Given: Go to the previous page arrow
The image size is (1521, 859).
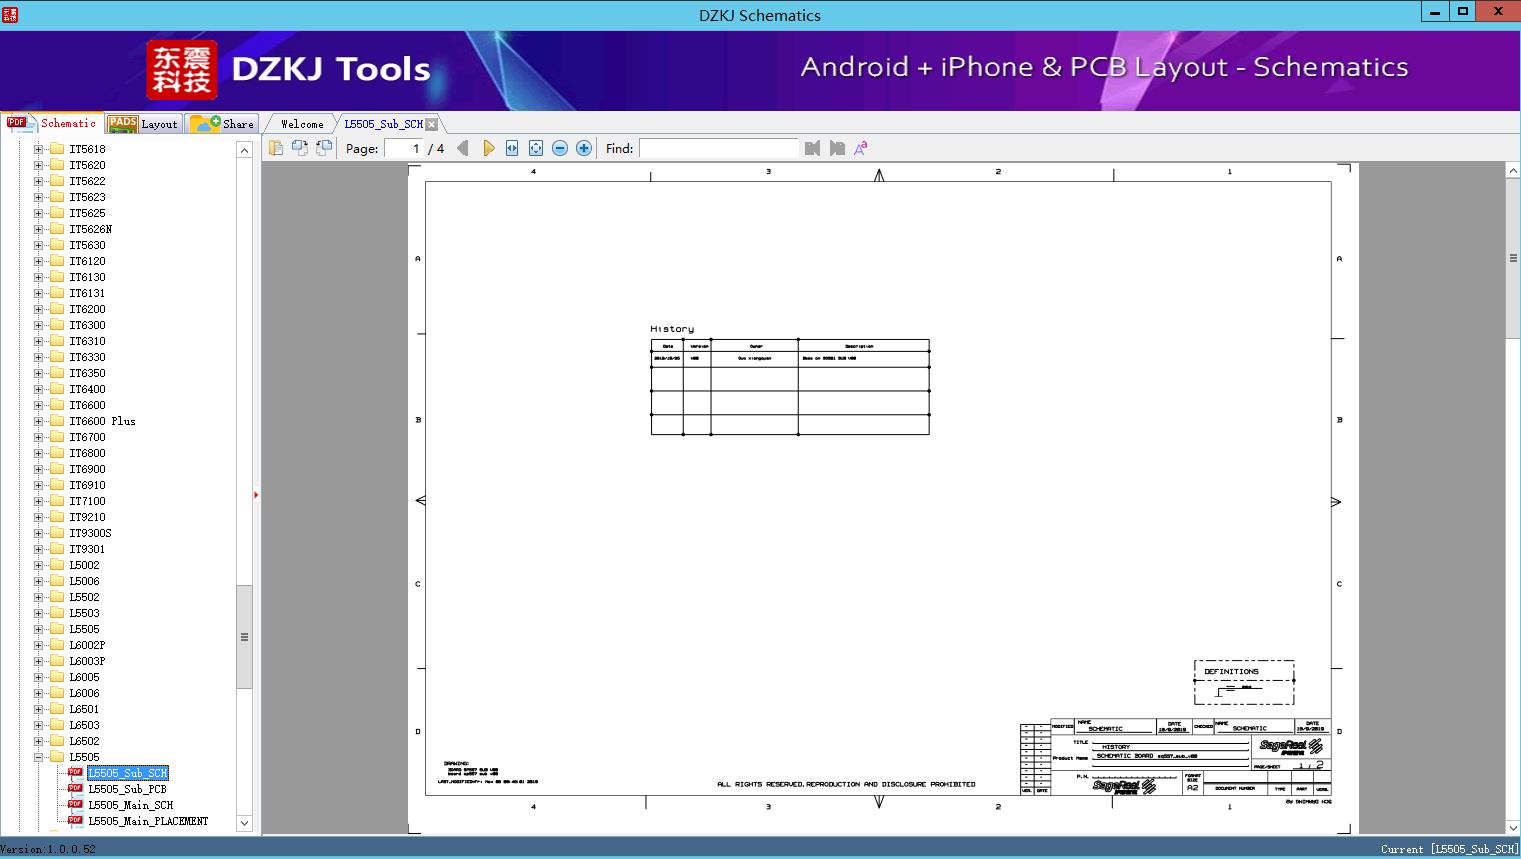Looking at the screenshot, I should click(x=463, y=148).
